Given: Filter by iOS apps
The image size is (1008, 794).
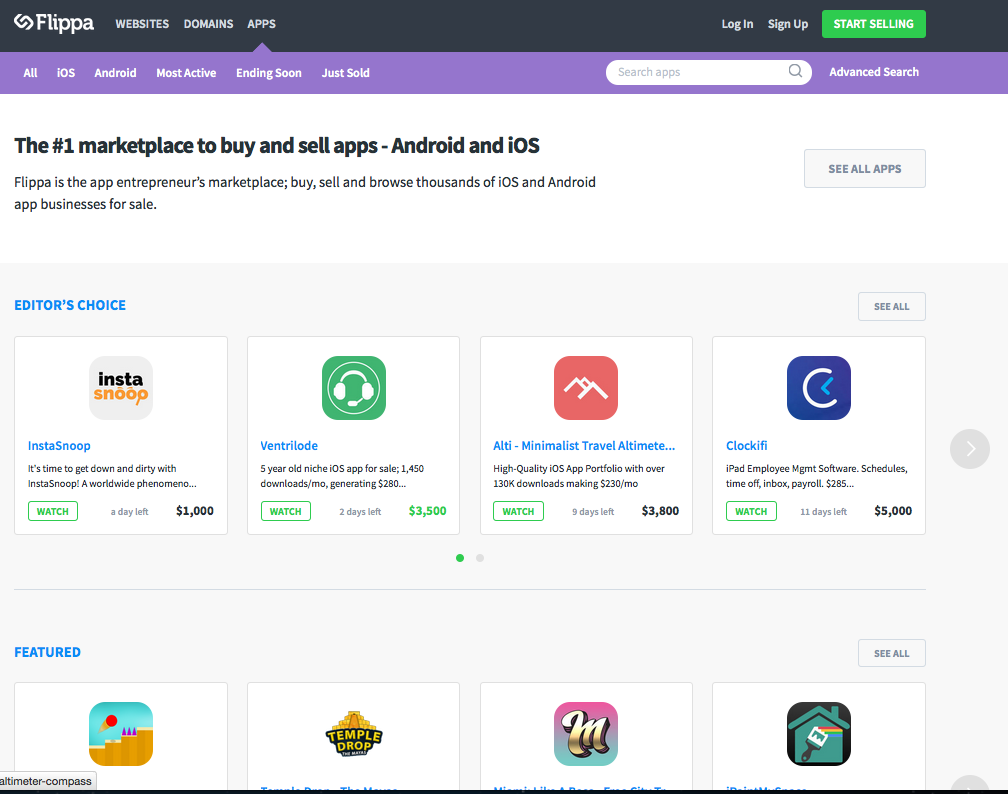Looking at the screenshot, I should click(x=66, y=73).
